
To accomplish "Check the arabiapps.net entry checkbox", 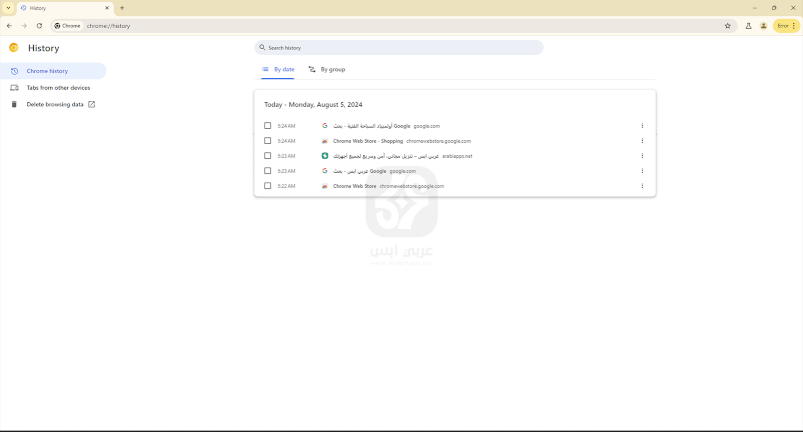I will 267,156.
